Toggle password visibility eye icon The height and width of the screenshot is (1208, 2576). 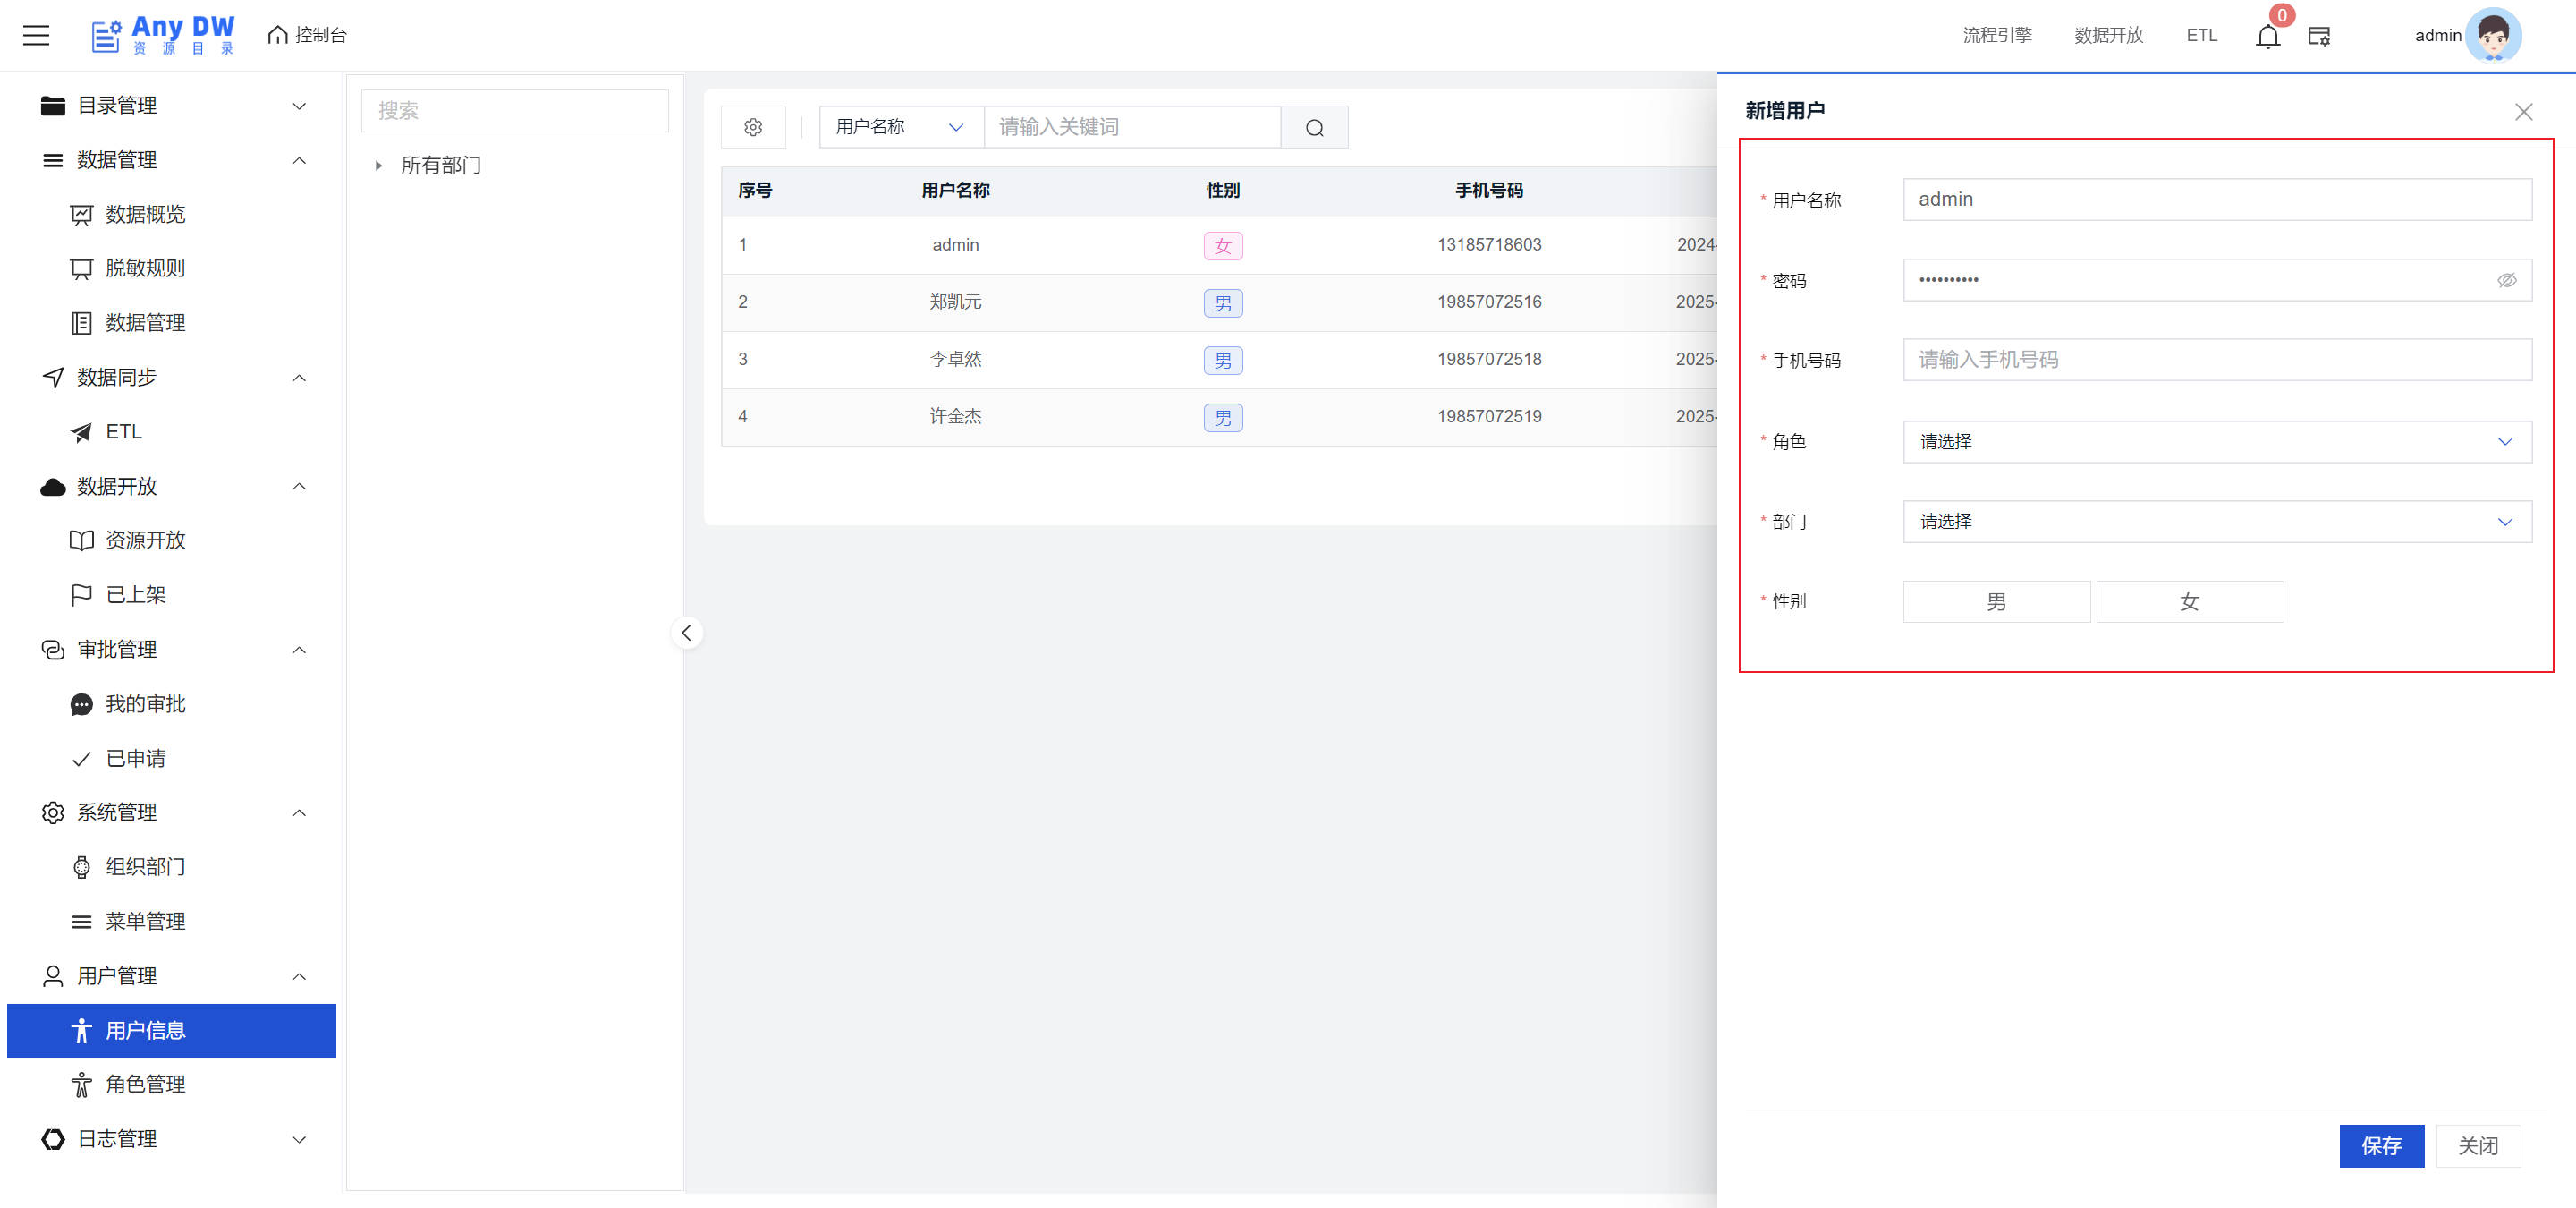2506,280
